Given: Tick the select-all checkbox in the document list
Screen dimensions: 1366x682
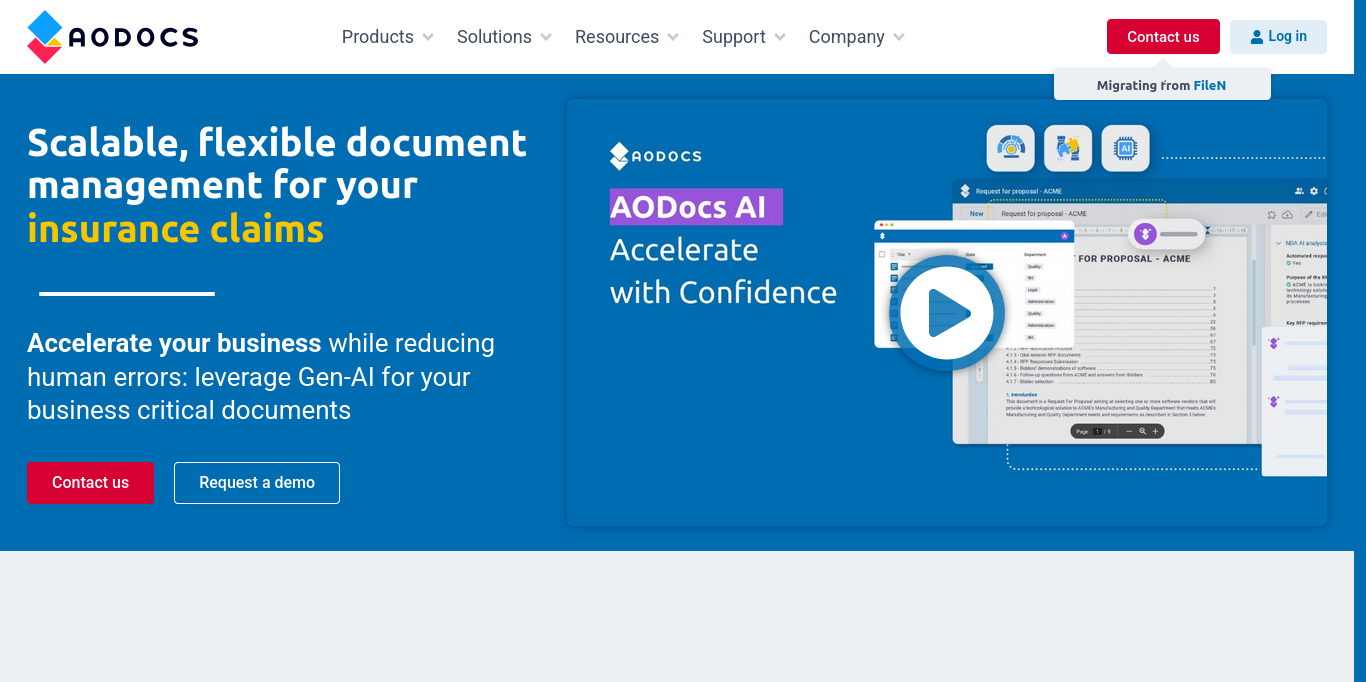Looking at the screenshot, I should [882, 253].
